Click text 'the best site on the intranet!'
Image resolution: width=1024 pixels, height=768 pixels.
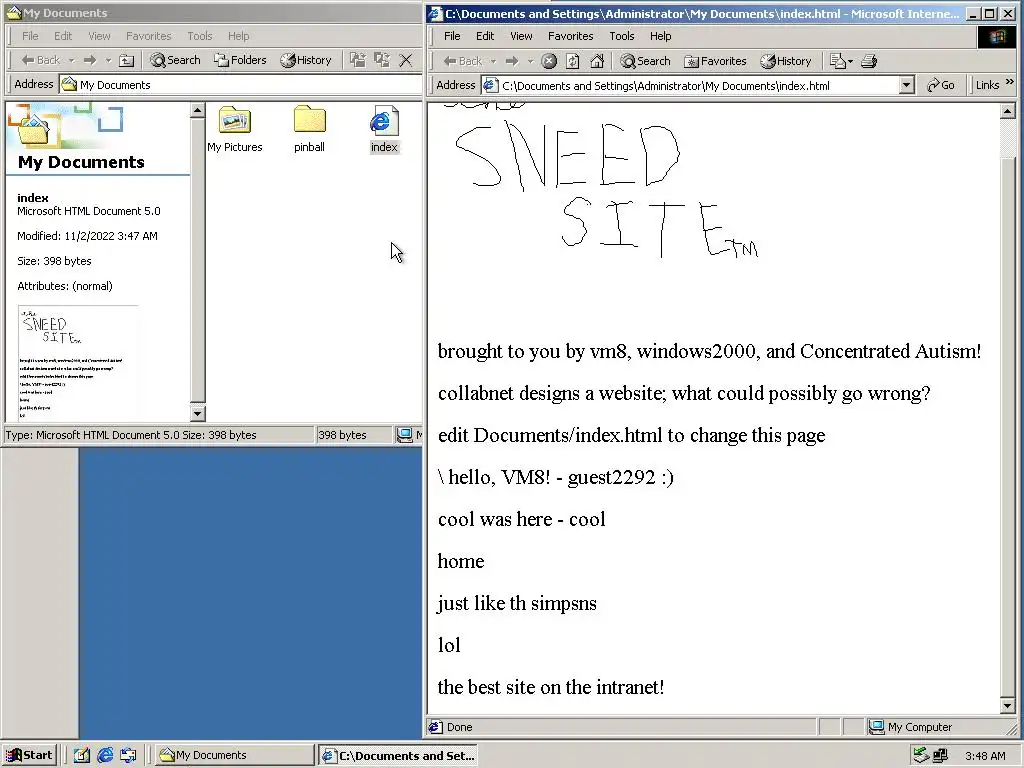[551, 687]
